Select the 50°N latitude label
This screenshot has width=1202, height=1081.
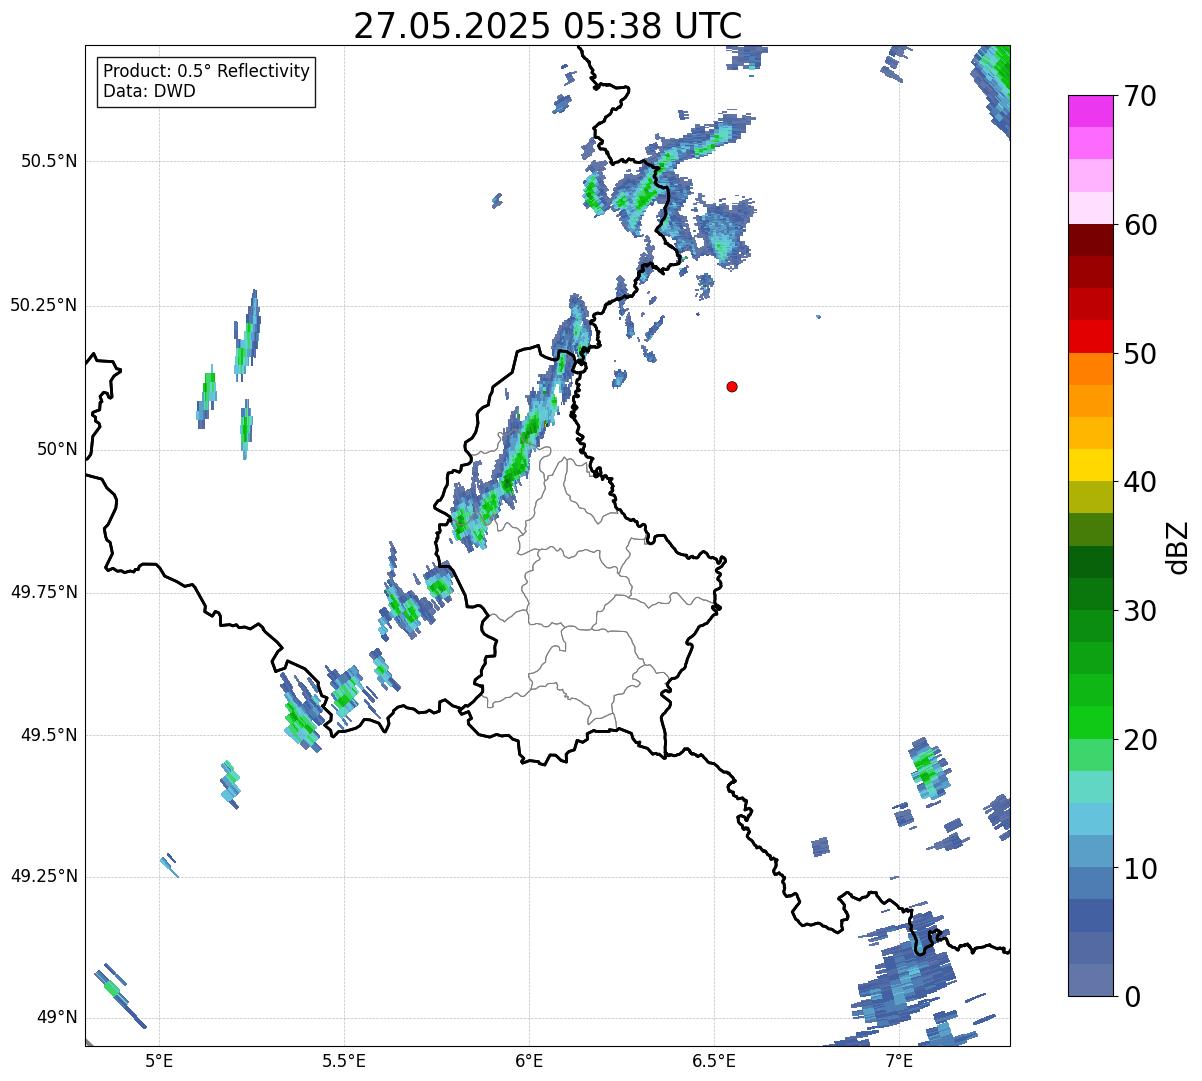pyautogui.click(x=57, y=449)
